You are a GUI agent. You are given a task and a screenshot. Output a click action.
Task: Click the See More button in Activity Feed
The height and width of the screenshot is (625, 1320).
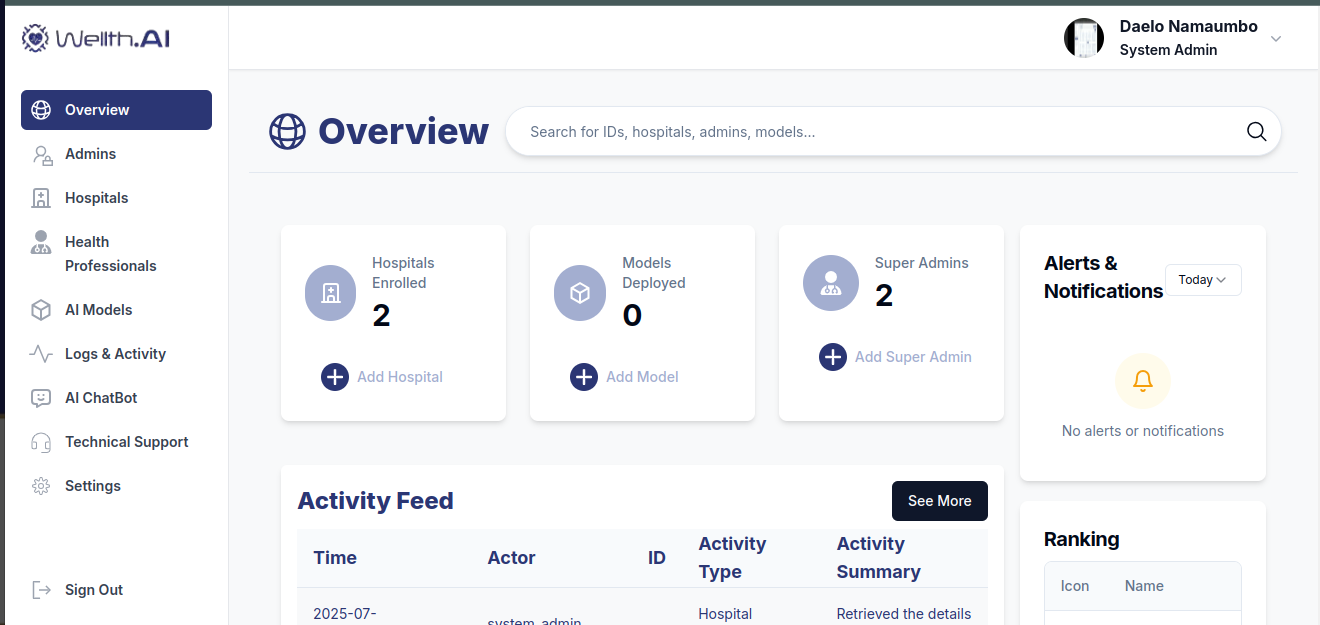[940, 501]
